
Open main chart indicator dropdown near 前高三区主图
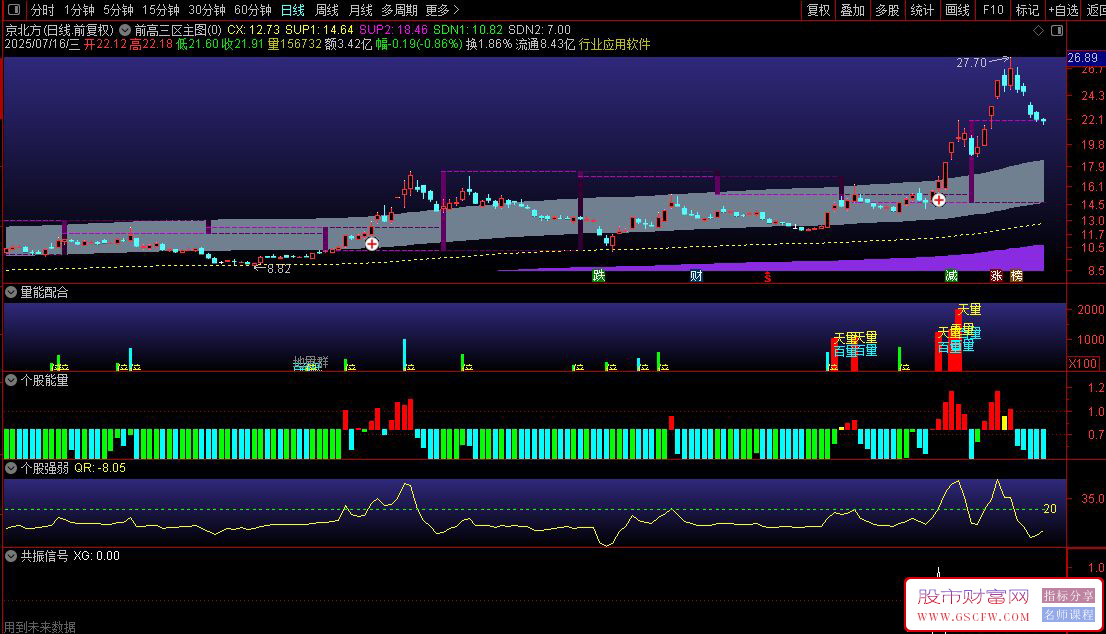125,30
